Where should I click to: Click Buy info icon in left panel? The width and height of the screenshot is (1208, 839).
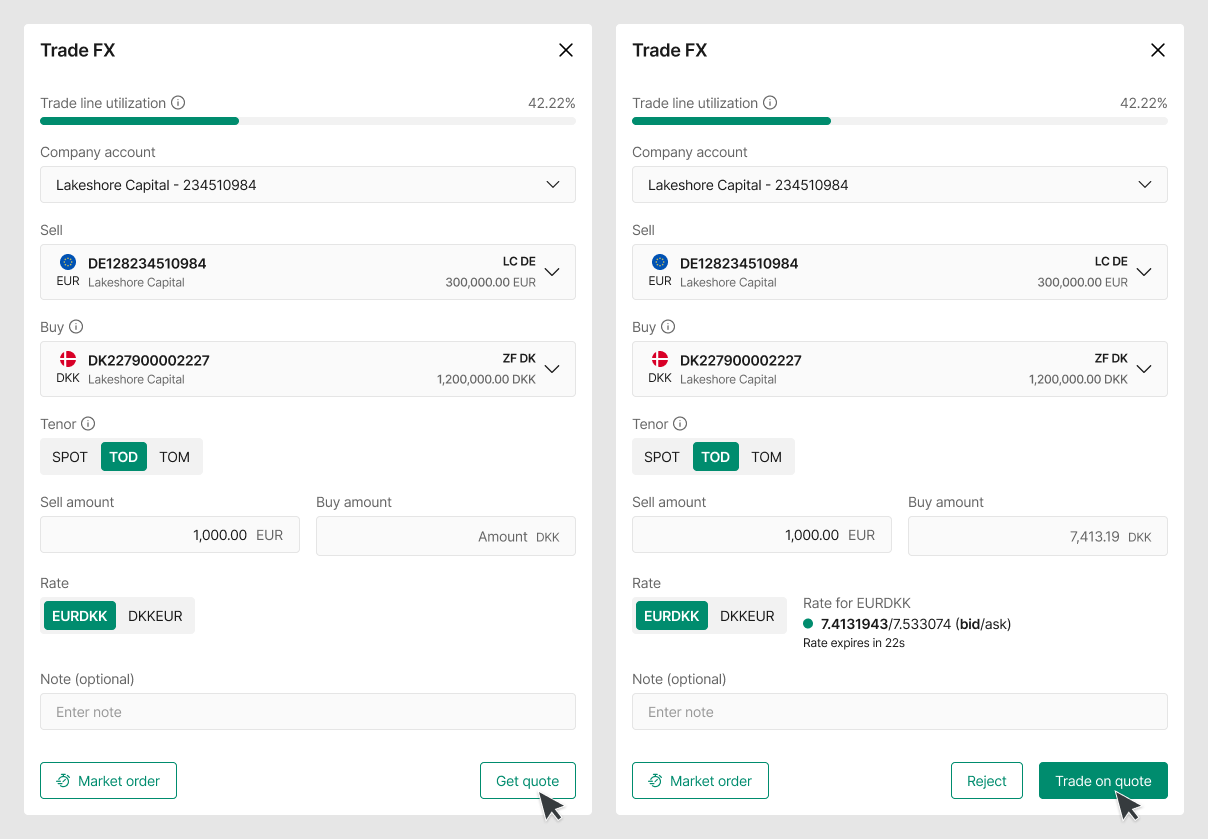(76, 327)
